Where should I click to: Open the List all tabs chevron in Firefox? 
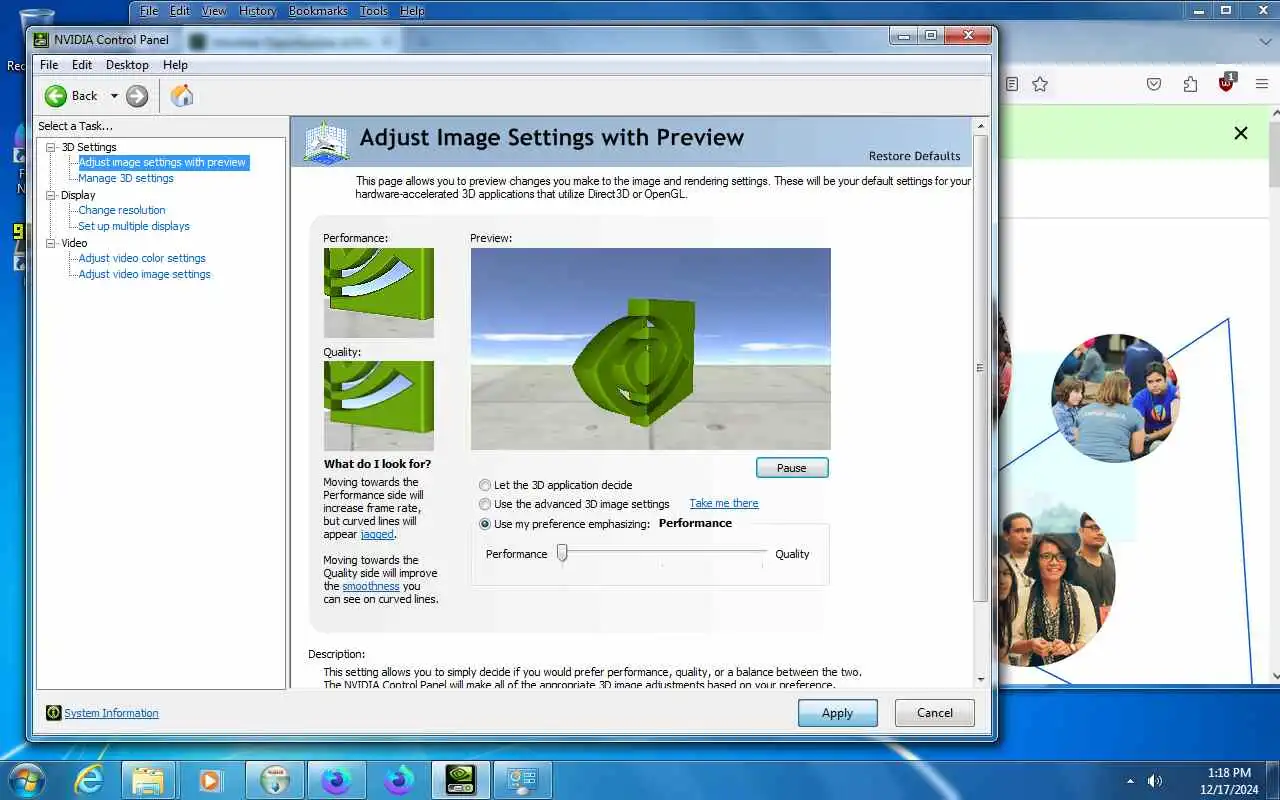pos(1264,42)
